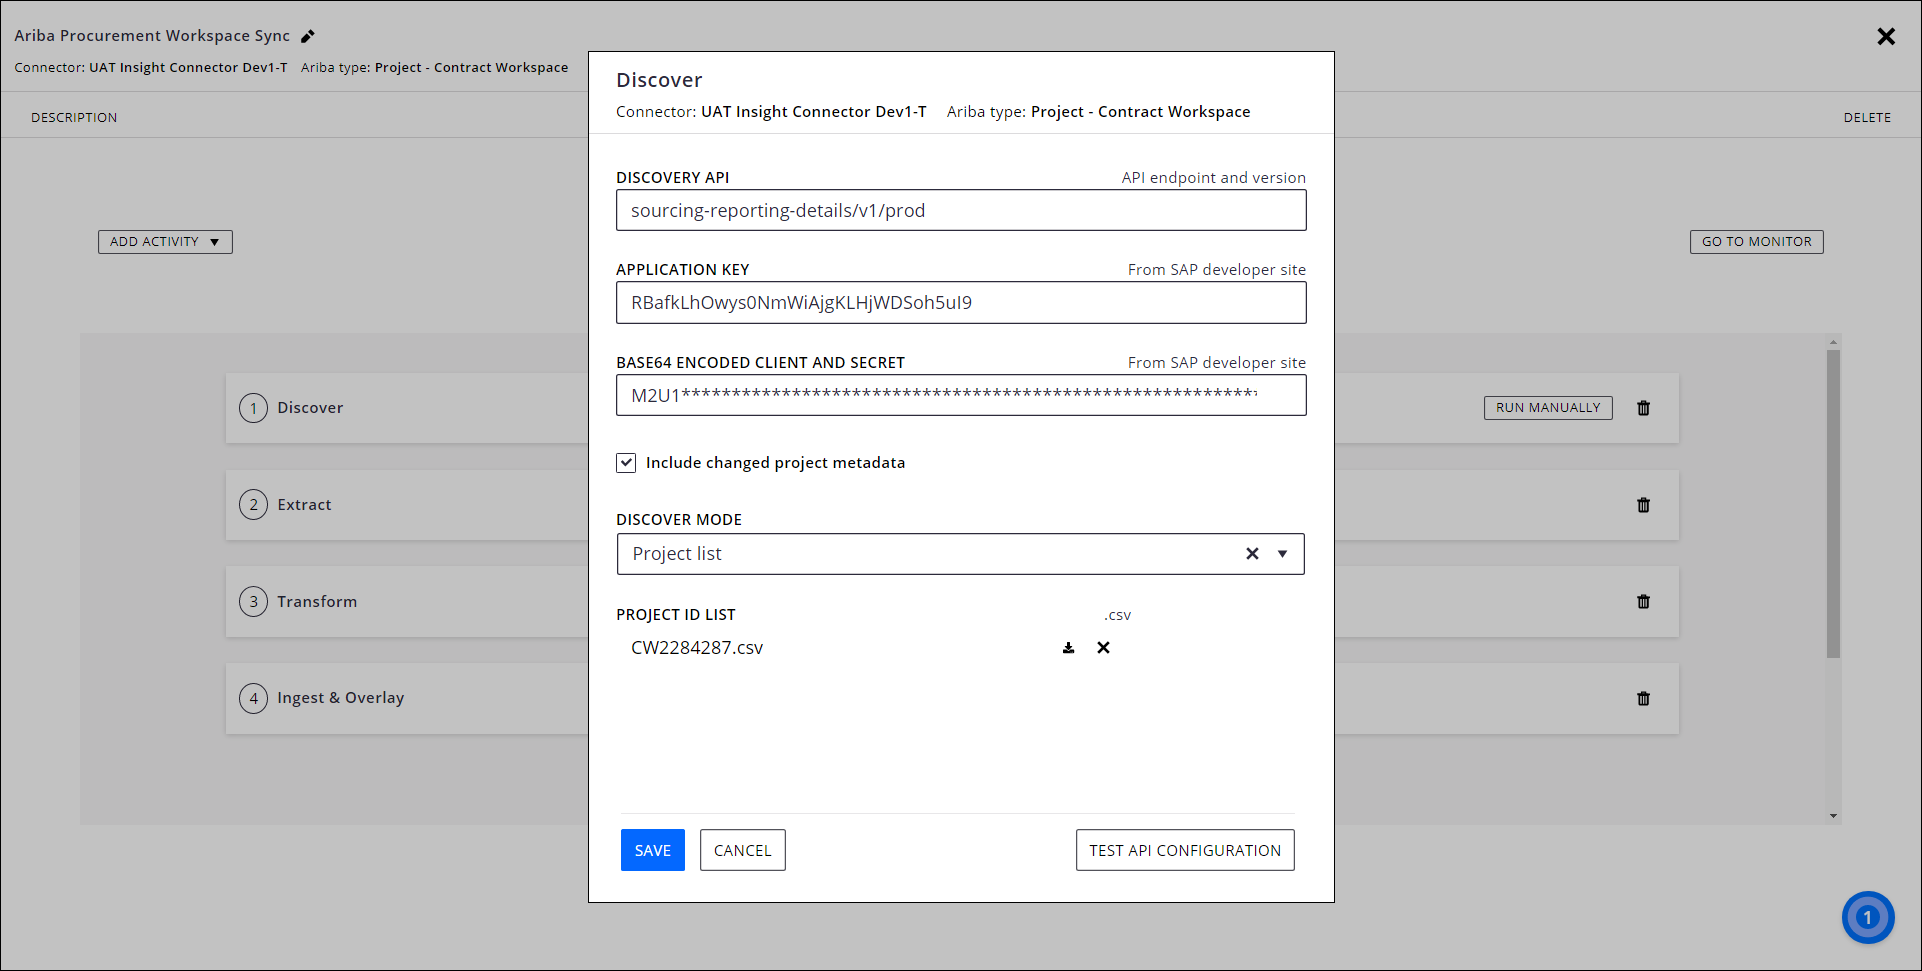Delete the Extract activity using its trash icon

[x=1643, y=505]
